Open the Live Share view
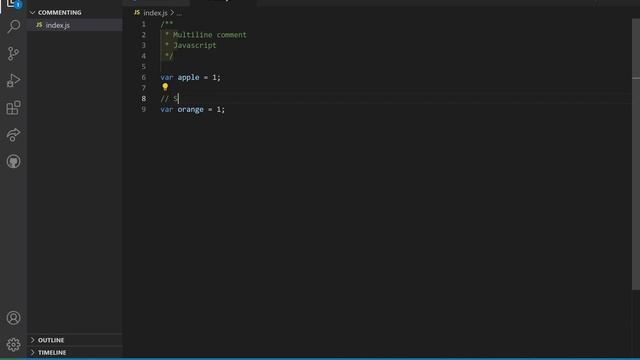Image resolution: width=640 pixels, height=360 pixels. click(13, 135)
